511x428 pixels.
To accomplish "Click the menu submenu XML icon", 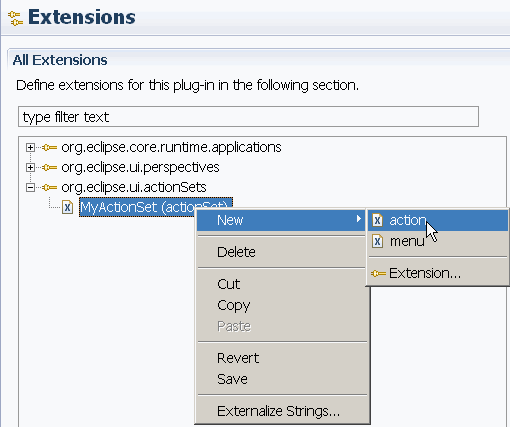I will (x=377, y=241).
